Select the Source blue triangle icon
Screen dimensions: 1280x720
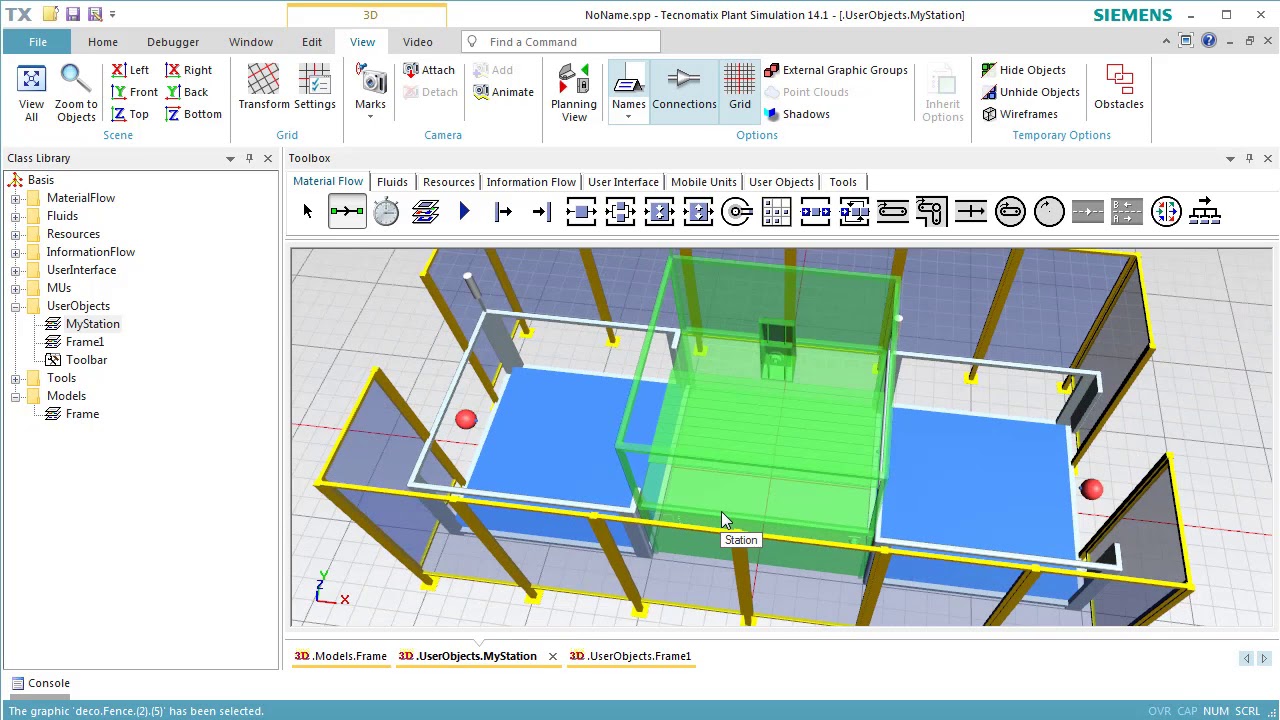coord(464,211)
